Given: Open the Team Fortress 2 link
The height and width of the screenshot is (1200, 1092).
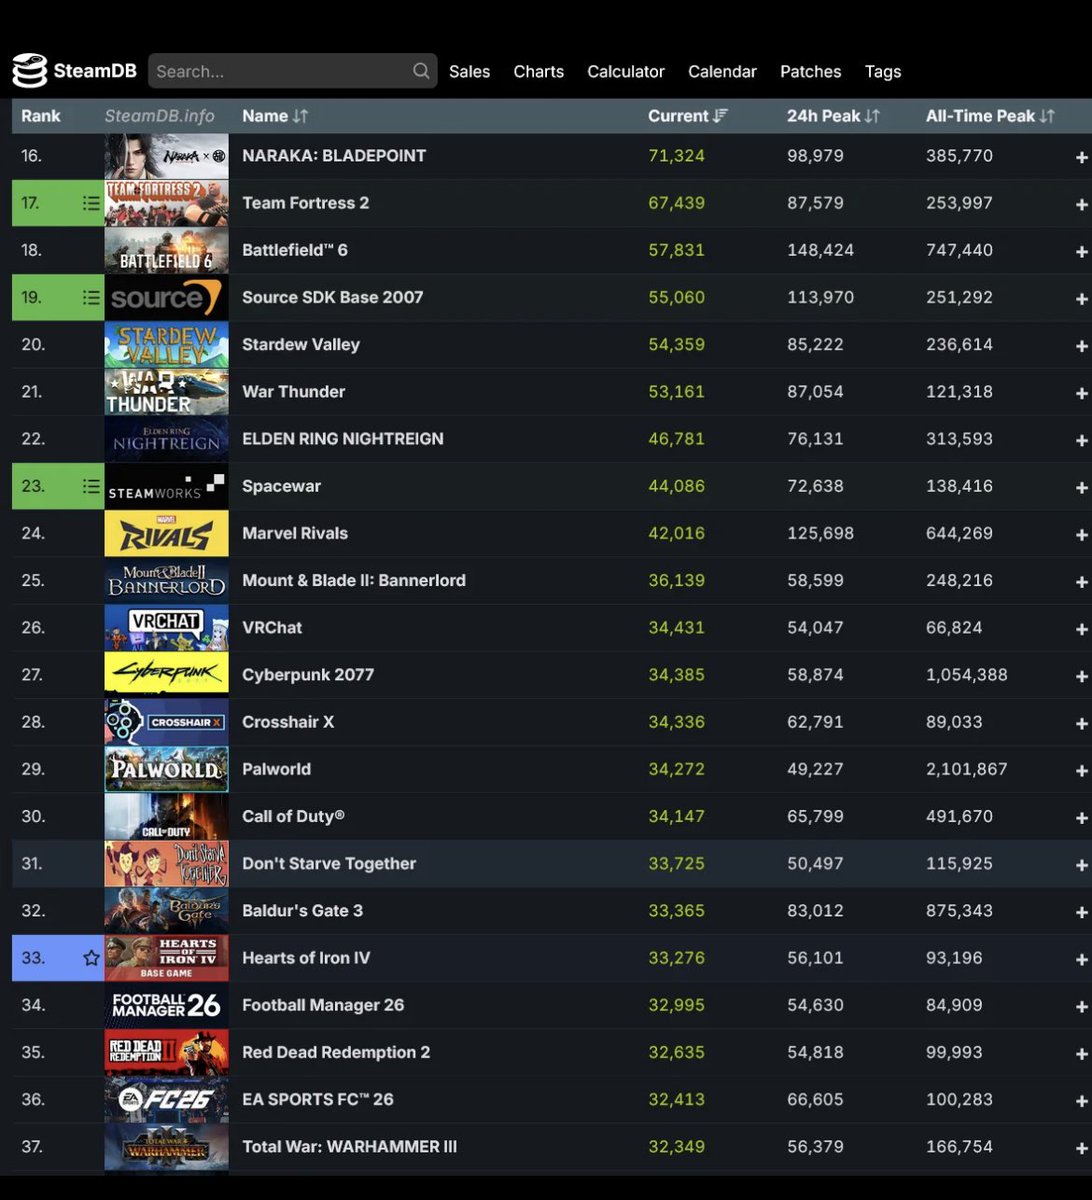Looking at the screenshot, I should point(305,203).
